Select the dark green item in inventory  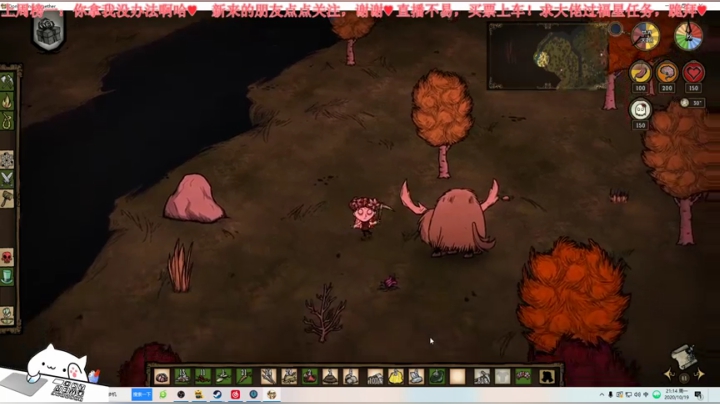coord(437,376)
